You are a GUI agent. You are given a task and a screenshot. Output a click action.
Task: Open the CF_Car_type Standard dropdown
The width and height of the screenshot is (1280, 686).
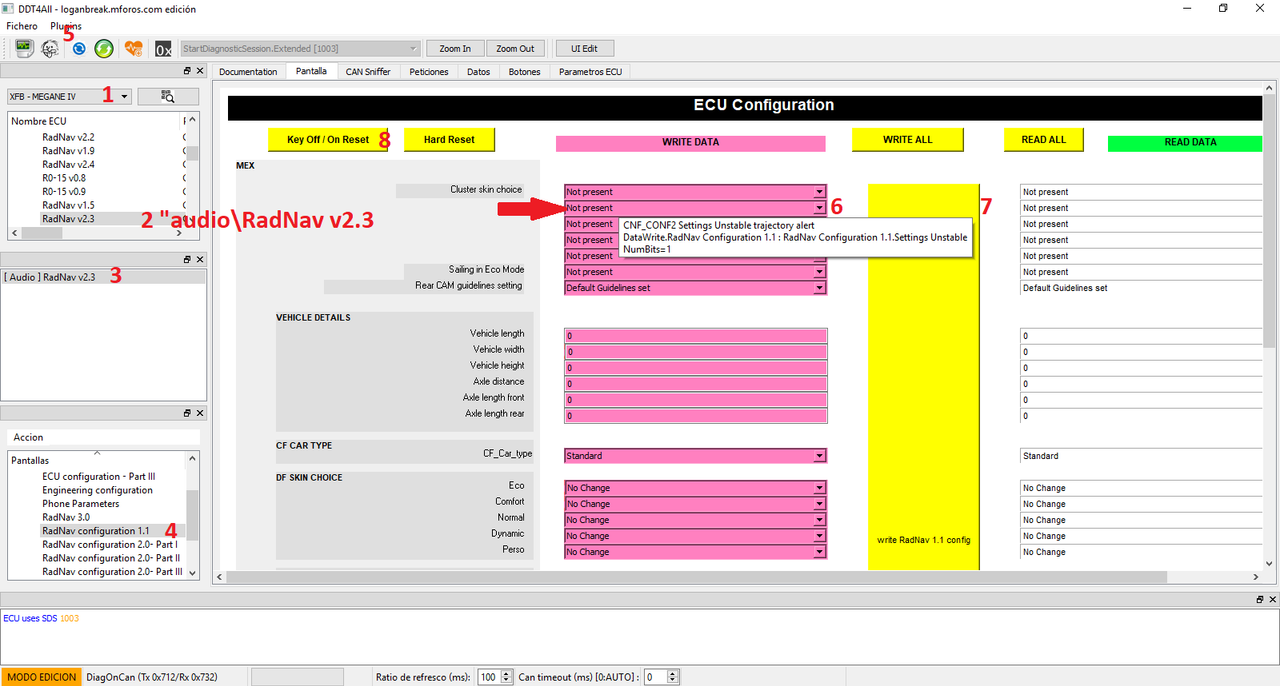point(695,456)
